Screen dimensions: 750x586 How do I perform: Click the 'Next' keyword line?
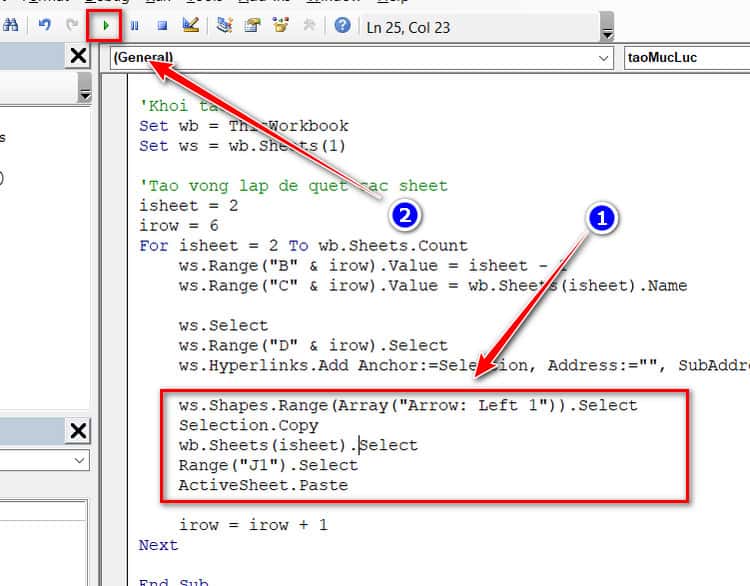(158, 545)
